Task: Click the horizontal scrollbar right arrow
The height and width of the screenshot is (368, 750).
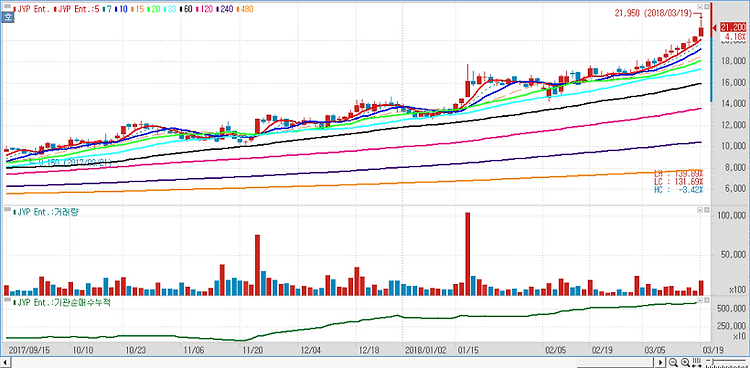Action: (x=661, y=363)
